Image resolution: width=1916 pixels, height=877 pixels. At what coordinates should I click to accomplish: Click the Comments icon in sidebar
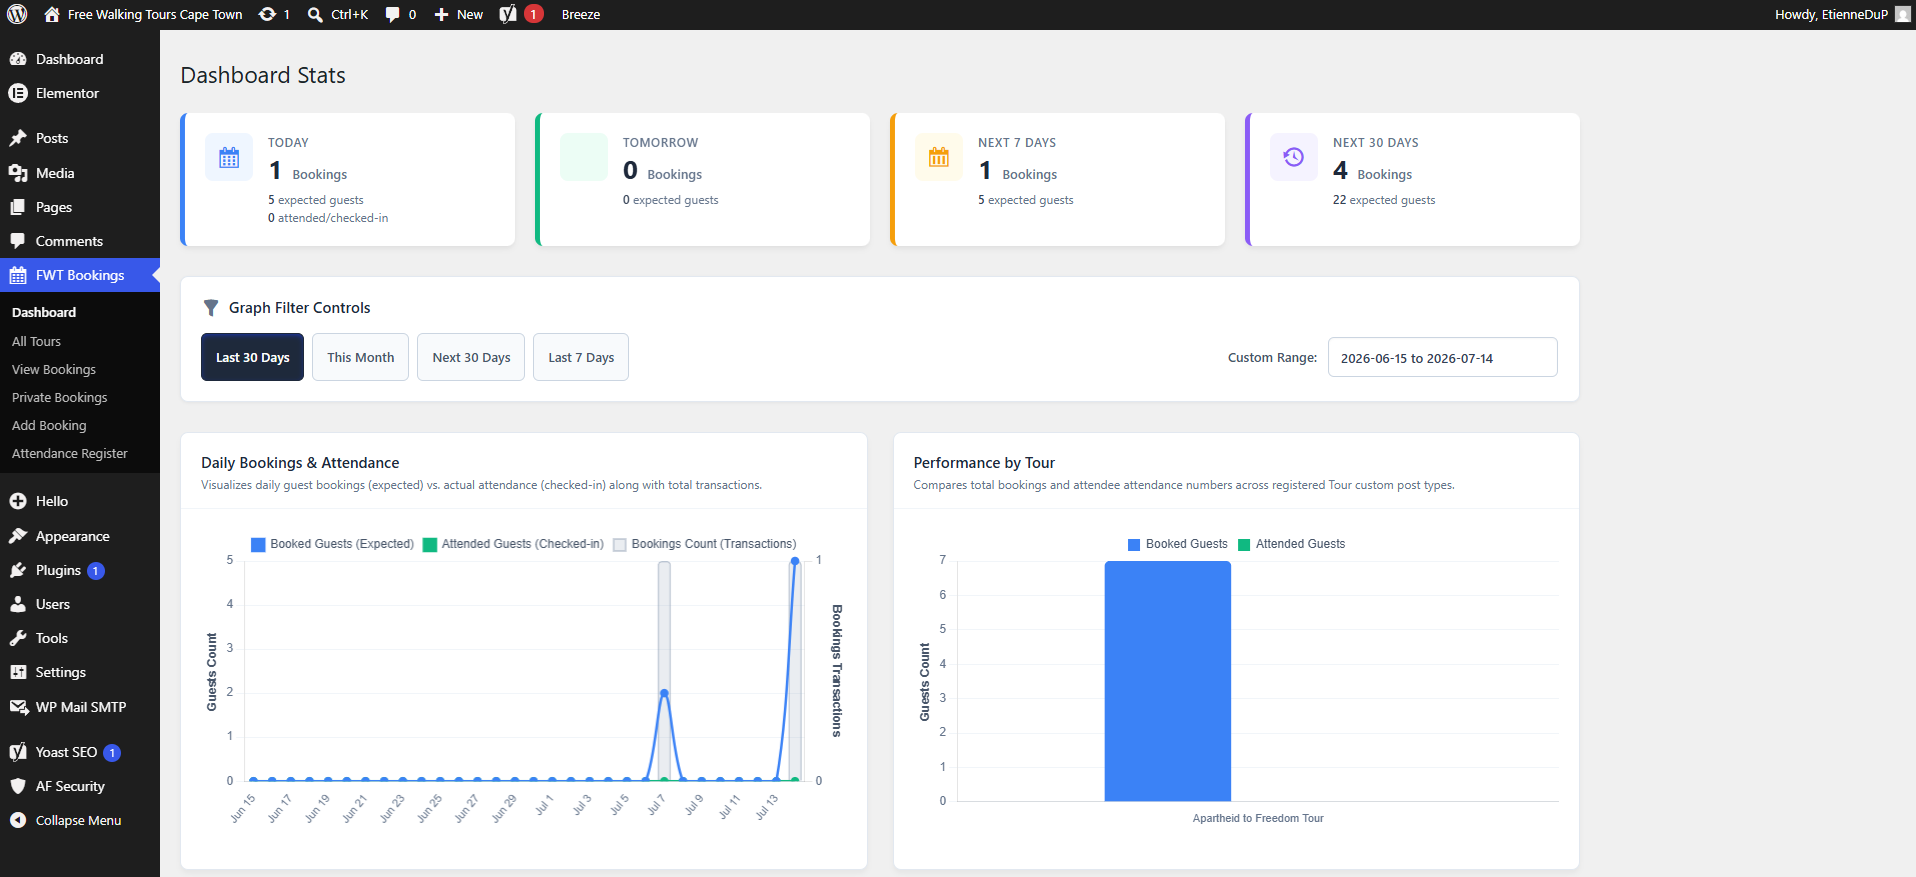[x=18, y=241]
